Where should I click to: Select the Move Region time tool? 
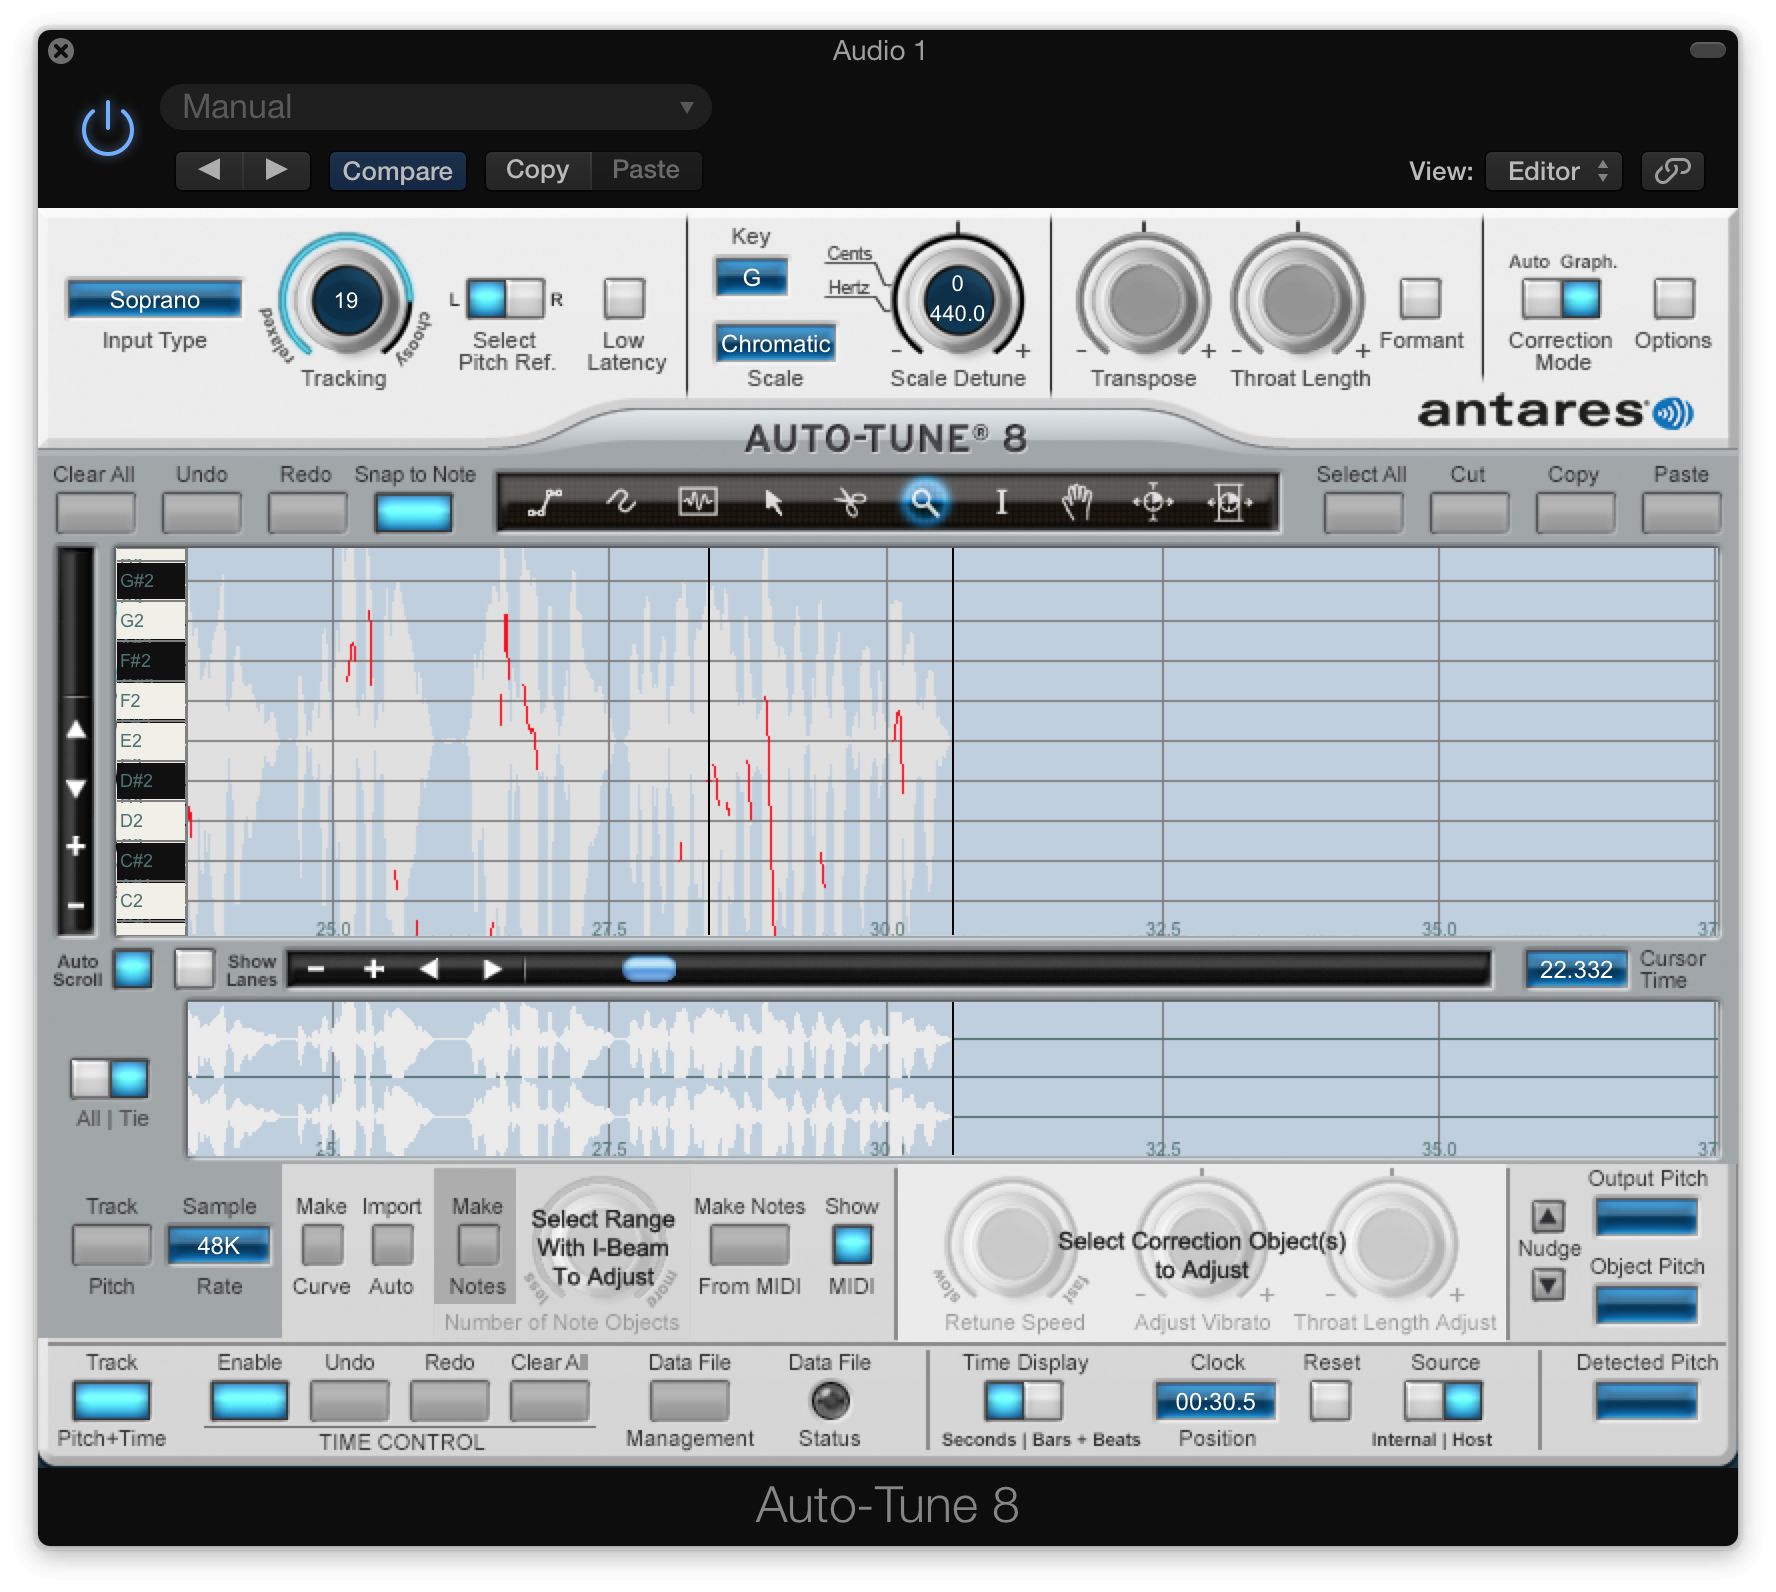coord(1229,501)
